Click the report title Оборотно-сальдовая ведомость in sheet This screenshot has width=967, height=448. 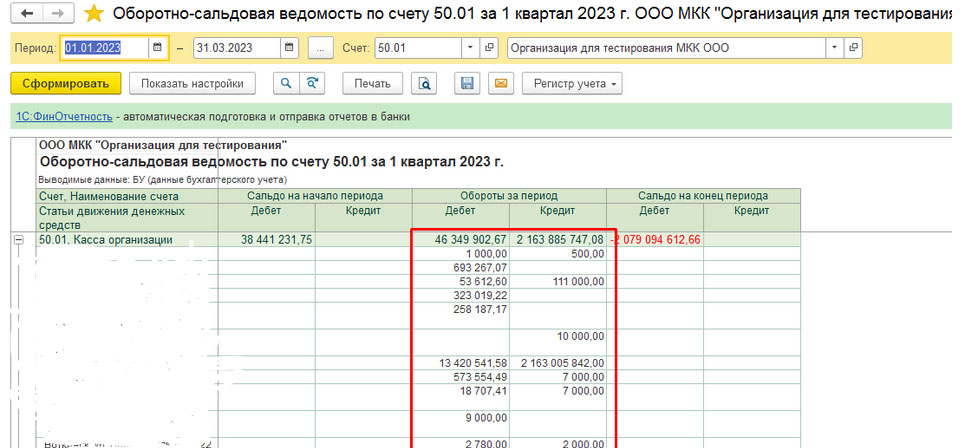click(x=271, y=162)
